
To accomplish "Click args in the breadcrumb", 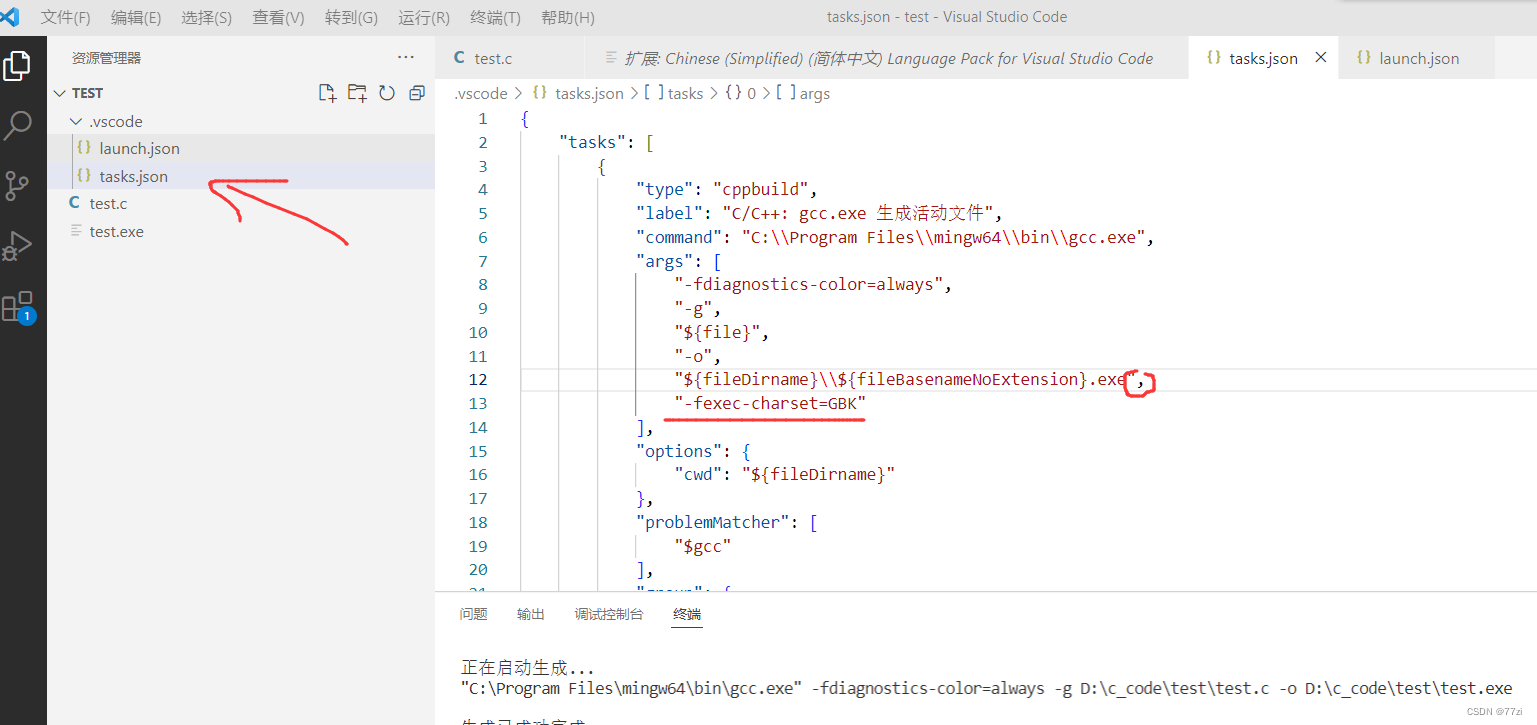I will click(814, 93).
